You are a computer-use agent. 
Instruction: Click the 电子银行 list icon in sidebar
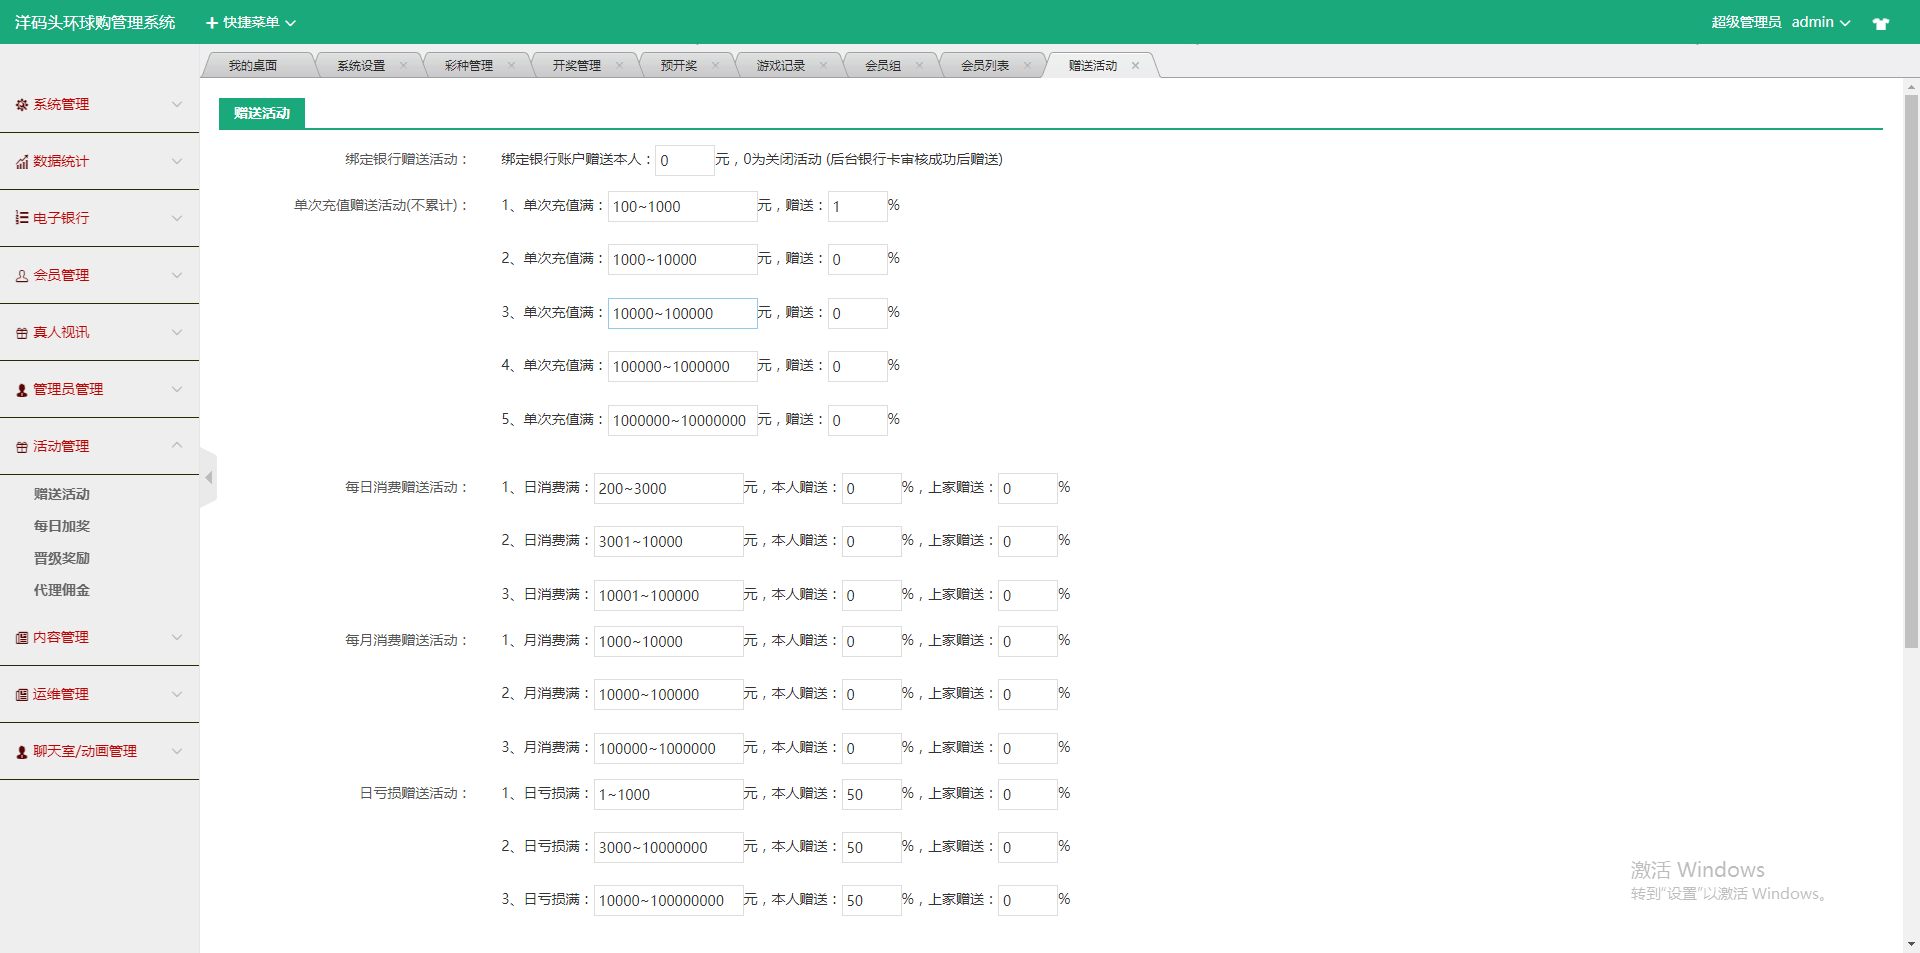click(22, 218)
